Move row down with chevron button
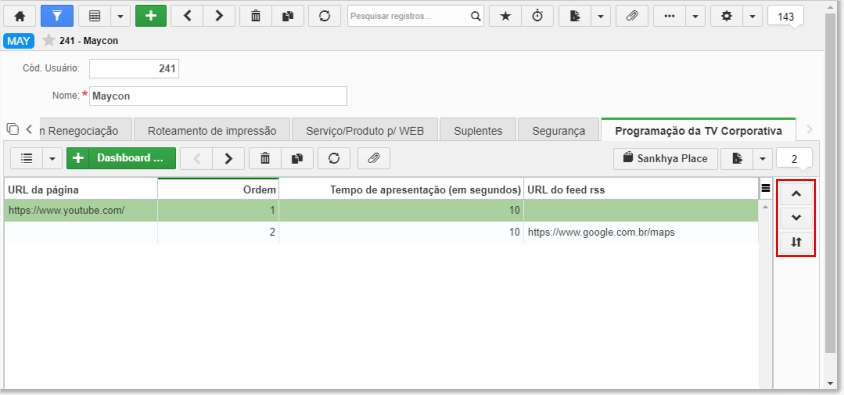The height and width of the screenshot is (395, 844). 796,218
